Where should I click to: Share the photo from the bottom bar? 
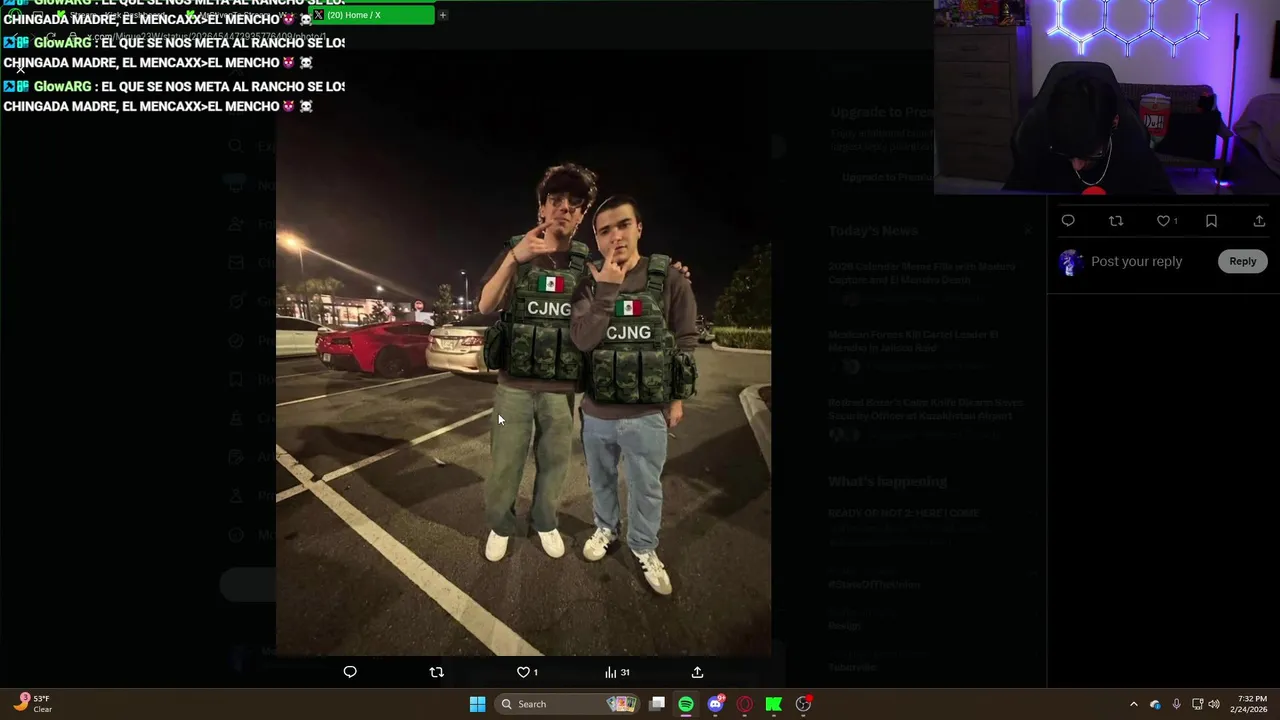click(x=697, y=672)
